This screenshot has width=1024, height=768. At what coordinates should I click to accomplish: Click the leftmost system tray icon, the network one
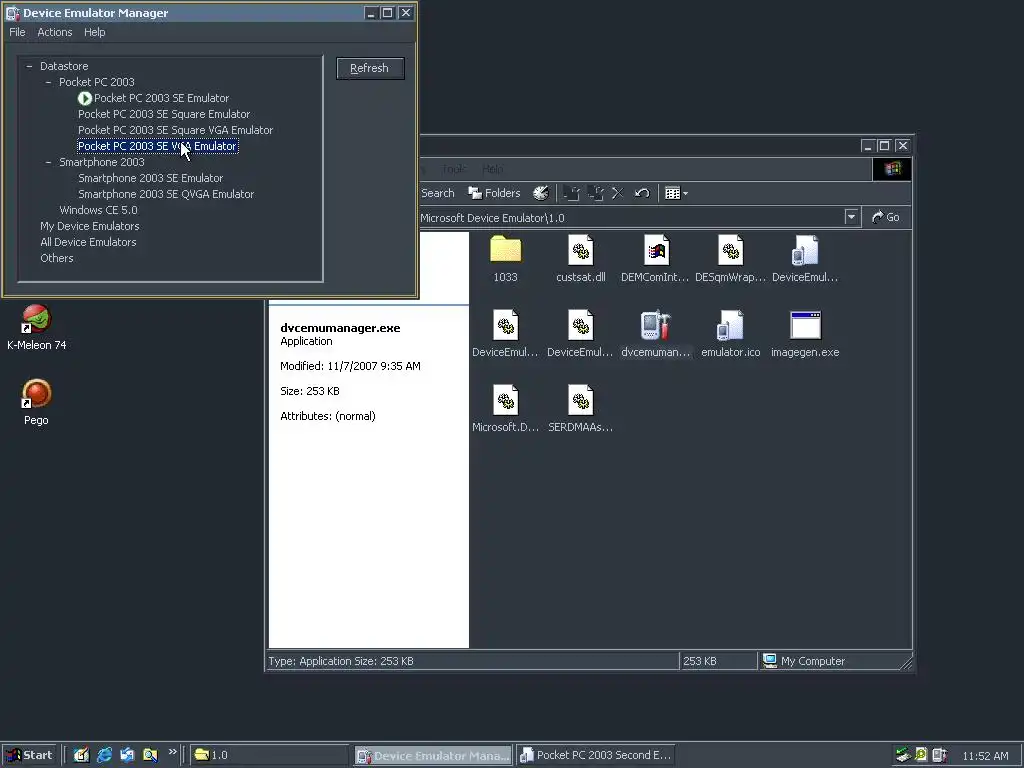point(903,755)
